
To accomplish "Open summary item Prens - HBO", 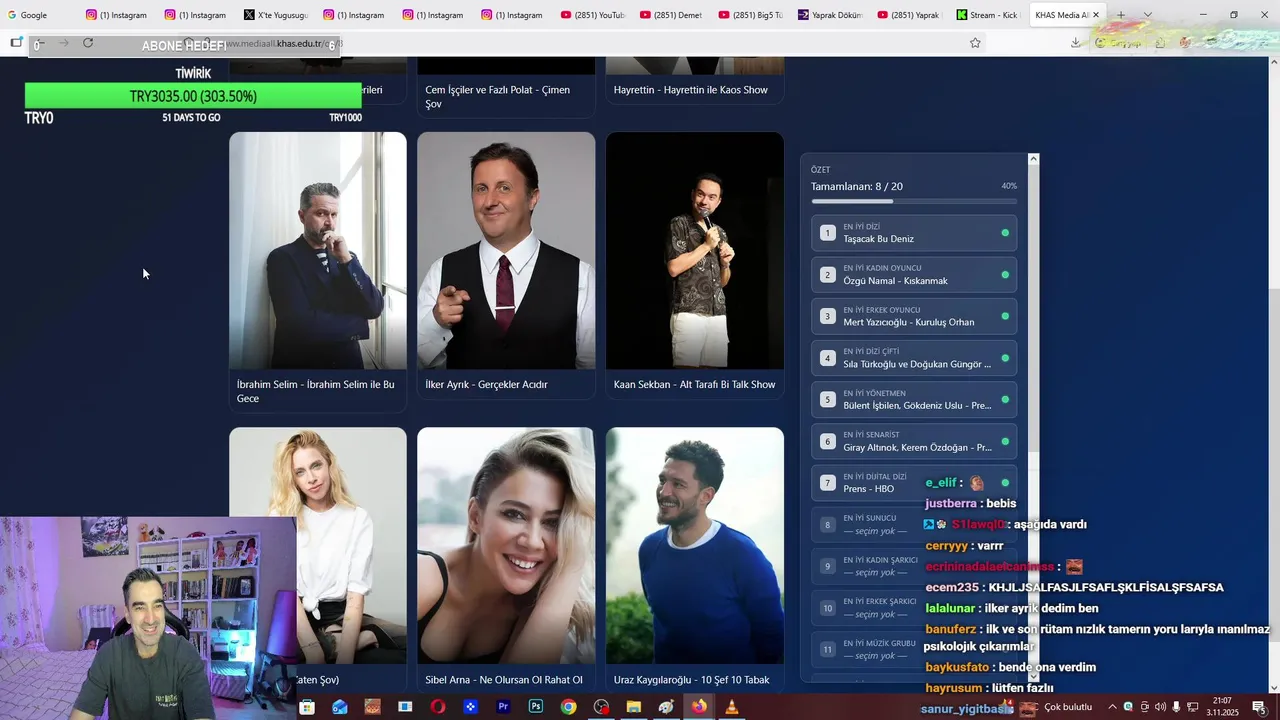I will [x=914, y=483].
